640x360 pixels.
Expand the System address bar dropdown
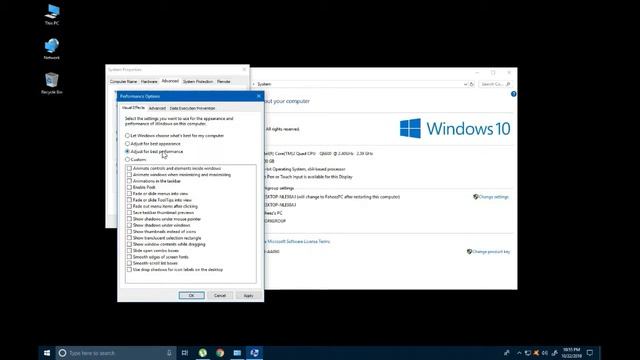(465, 84)
